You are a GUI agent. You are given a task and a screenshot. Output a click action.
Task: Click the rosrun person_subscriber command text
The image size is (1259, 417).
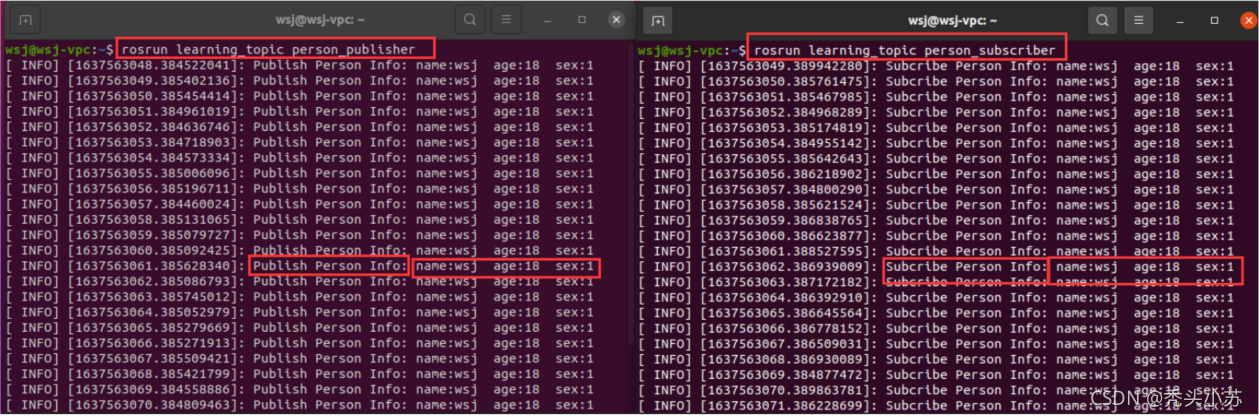tap(904, 50)
